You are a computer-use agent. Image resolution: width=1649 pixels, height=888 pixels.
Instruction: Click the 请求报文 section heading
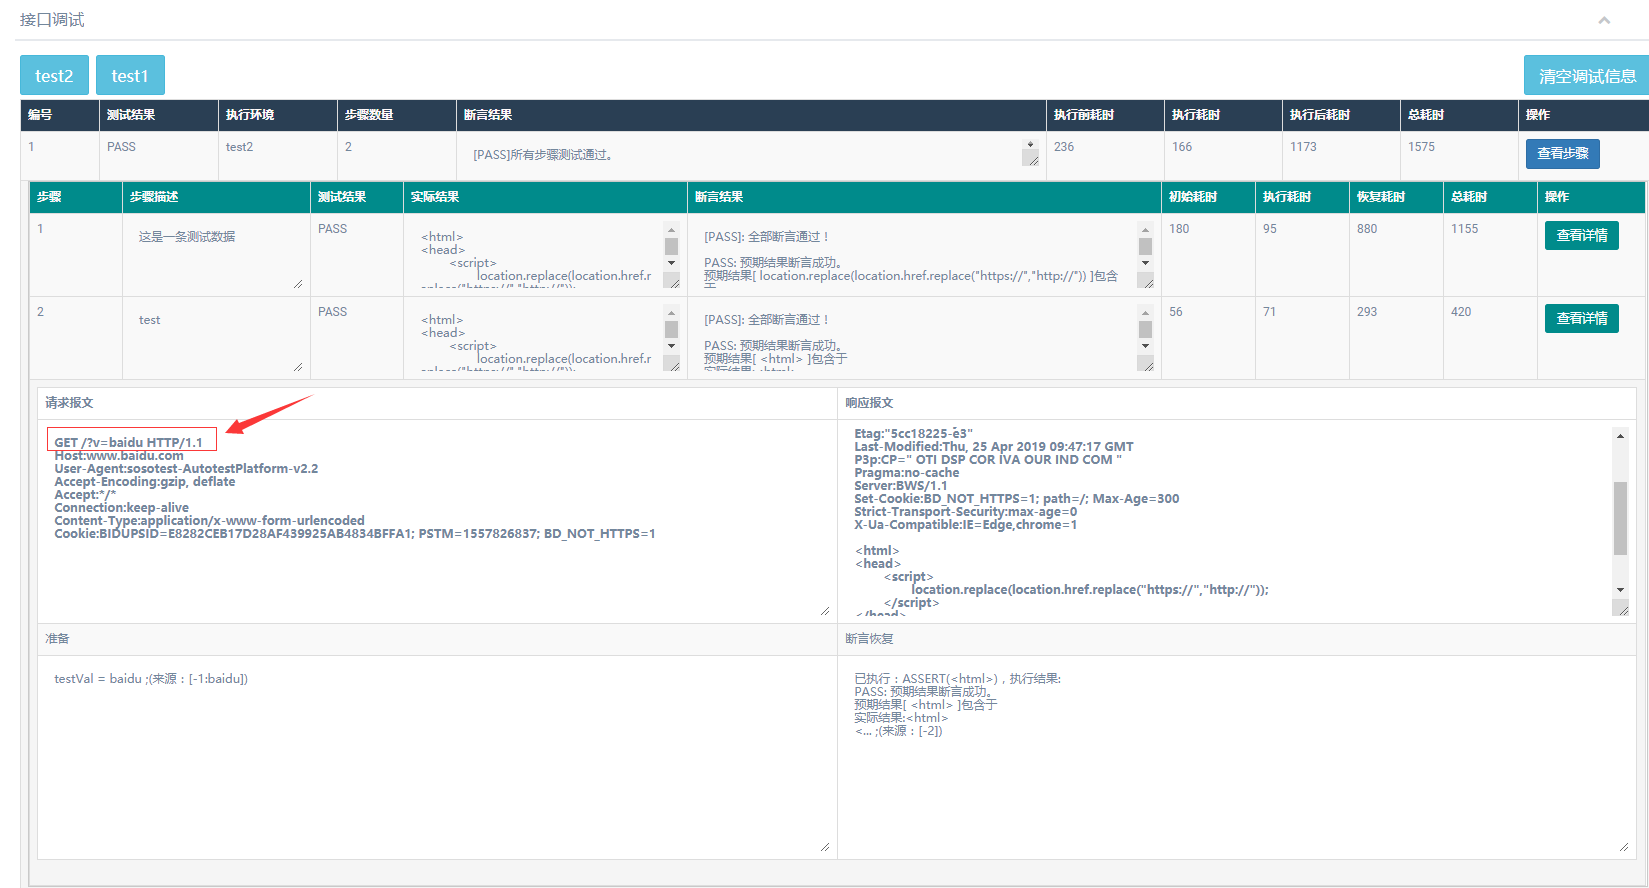pyautogui.click(x=69, y=403)
